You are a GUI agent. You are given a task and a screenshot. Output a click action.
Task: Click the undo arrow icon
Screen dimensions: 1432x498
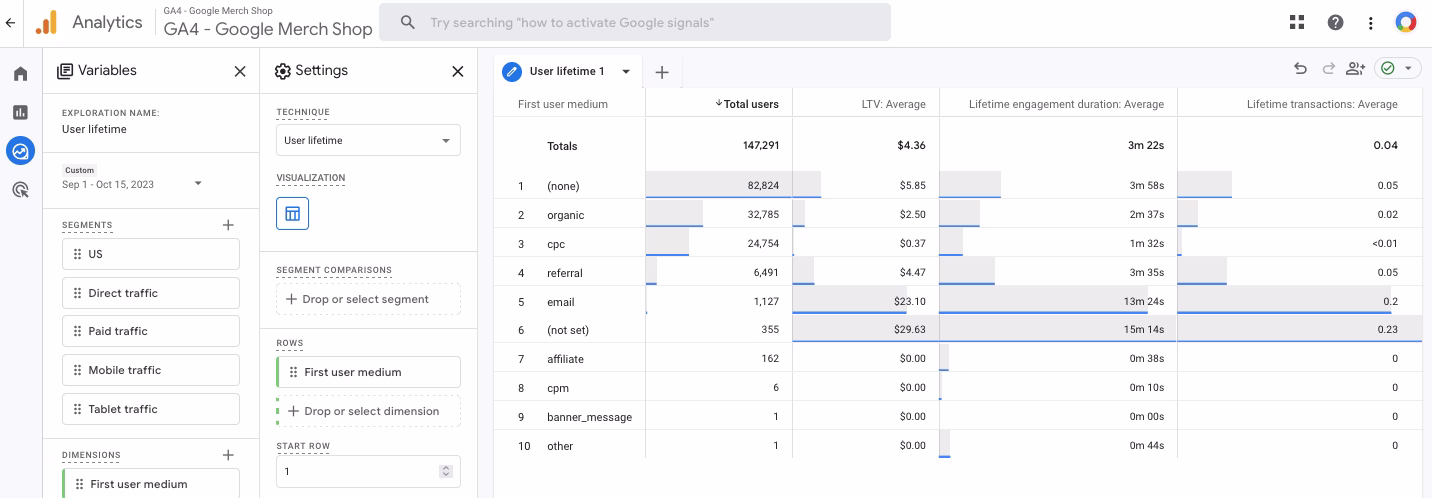pos(1300,69)
